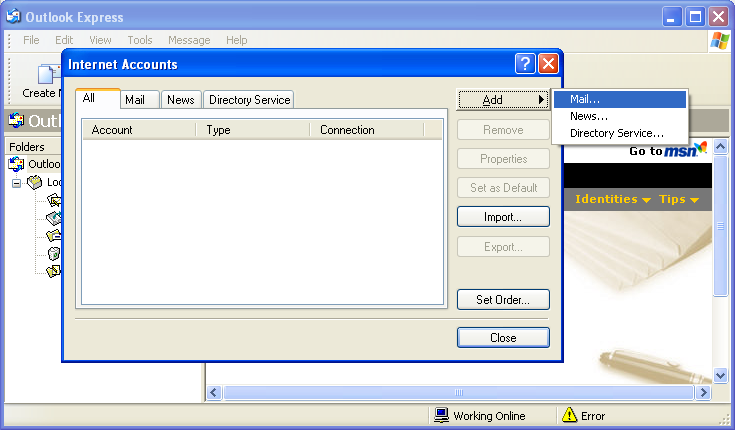Click the Set as Default button
735x430 pixels.
[x=503, y=188]
